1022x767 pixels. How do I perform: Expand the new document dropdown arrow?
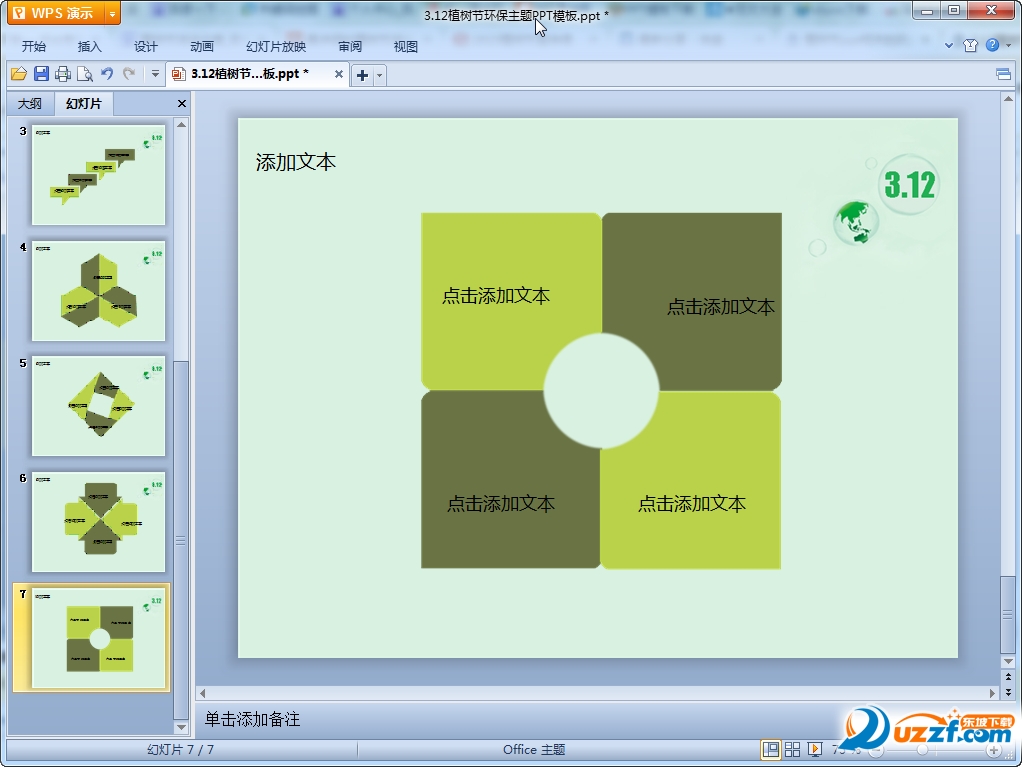point(379,76)
